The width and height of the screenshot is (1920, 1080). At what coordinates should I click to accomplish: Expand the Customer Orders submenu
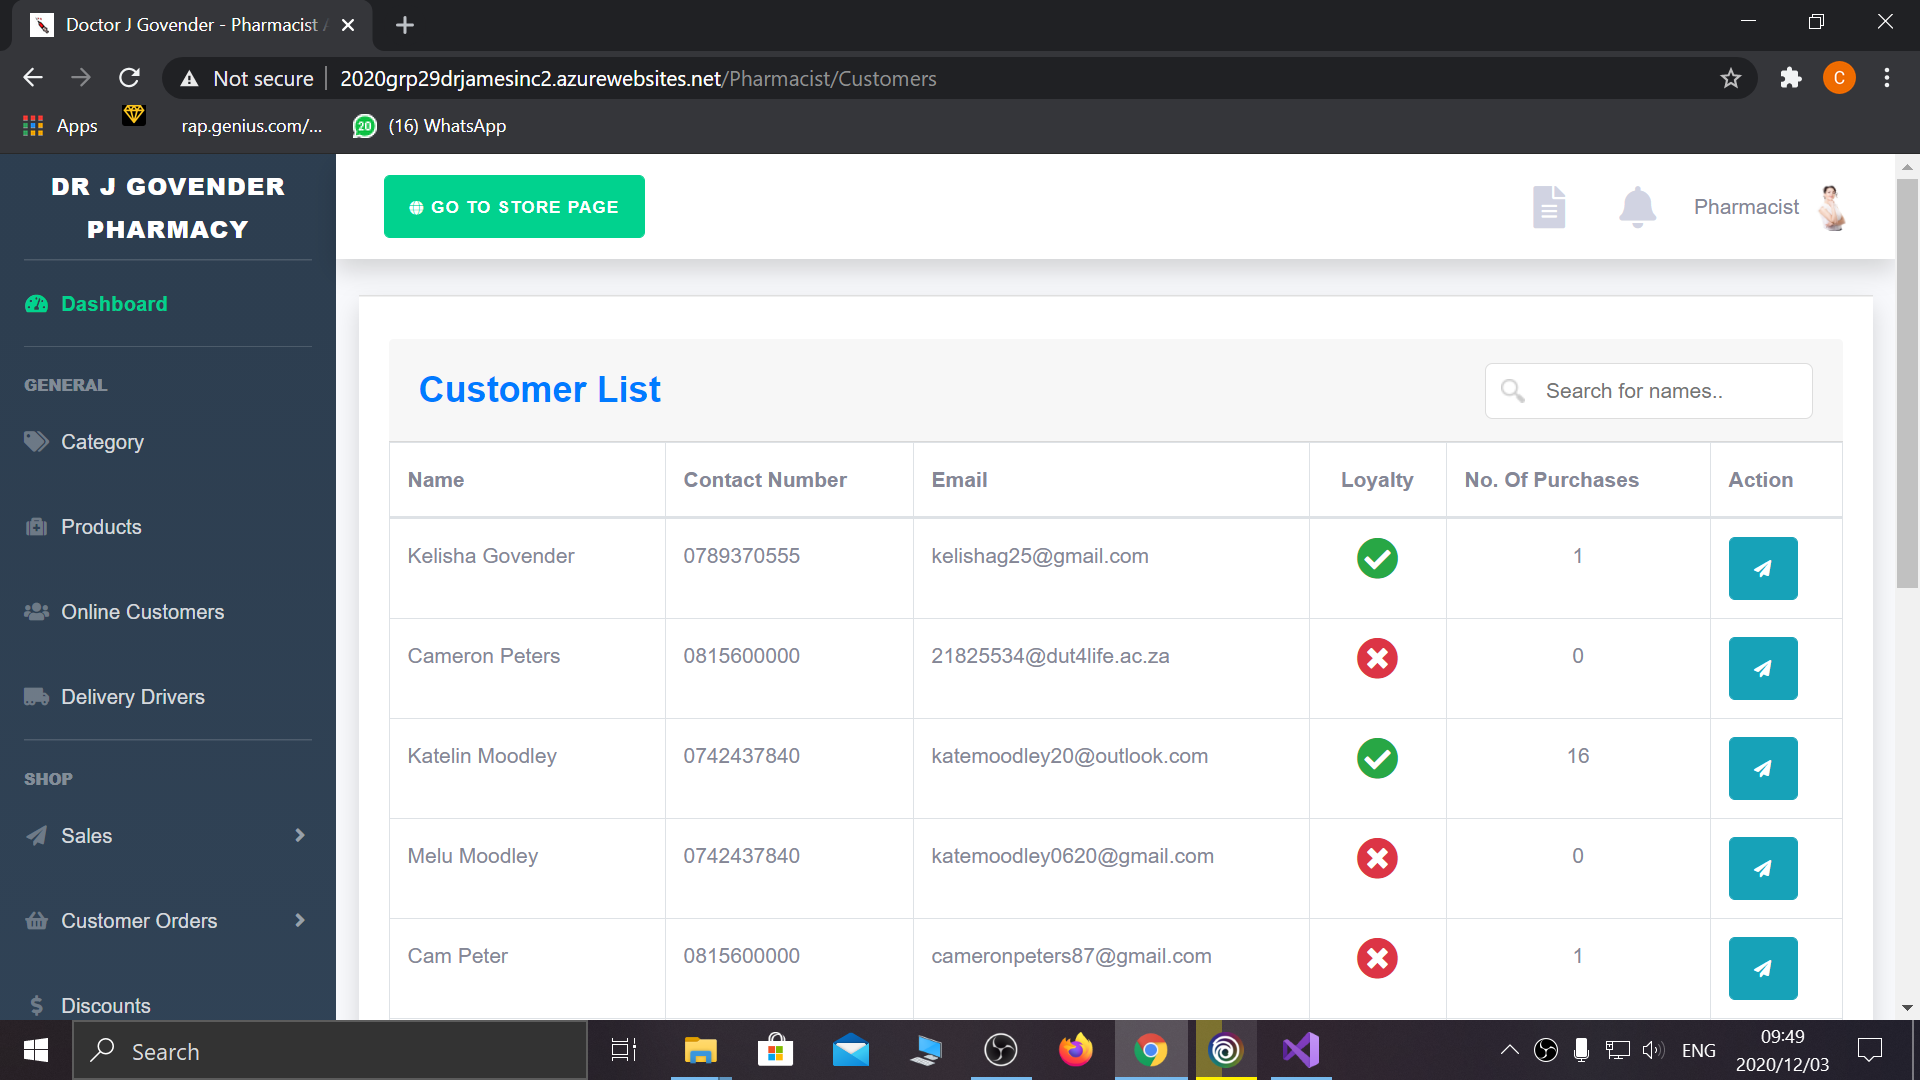[x=299, y=920]
